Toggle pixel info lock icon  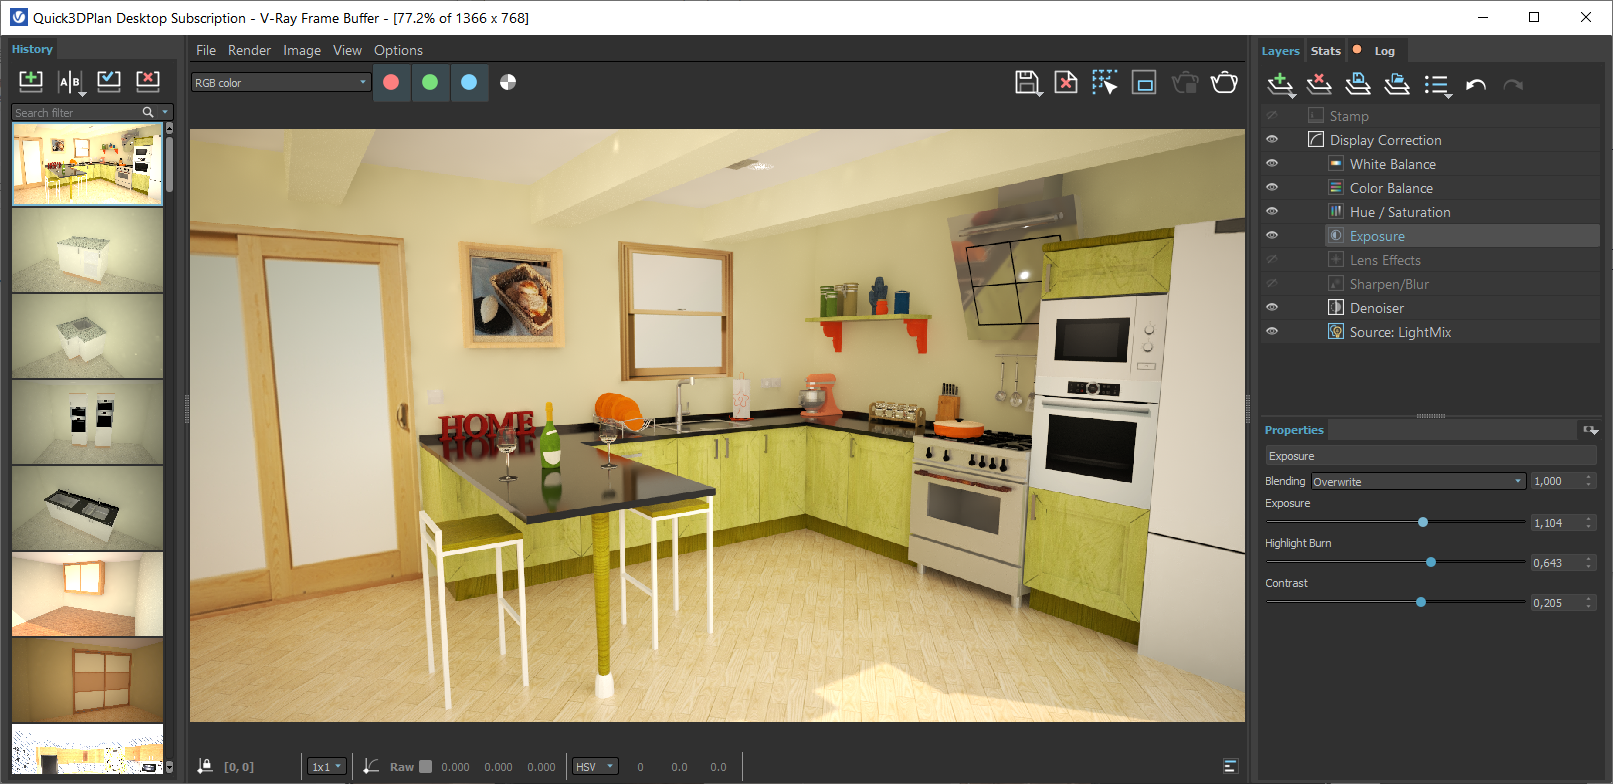tap(205, 766)
